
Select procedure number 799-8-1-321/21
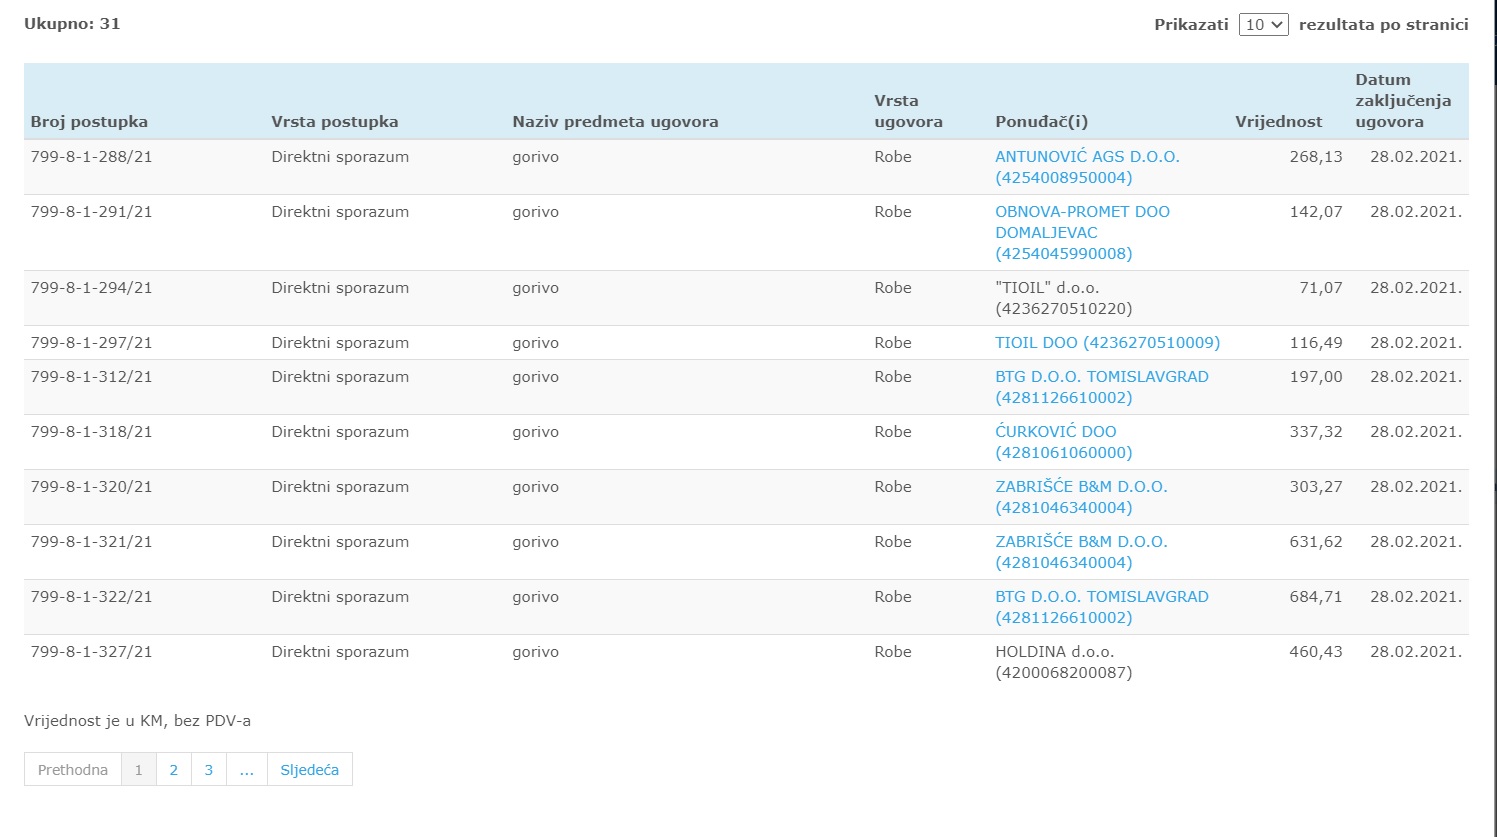click(91, 541)
